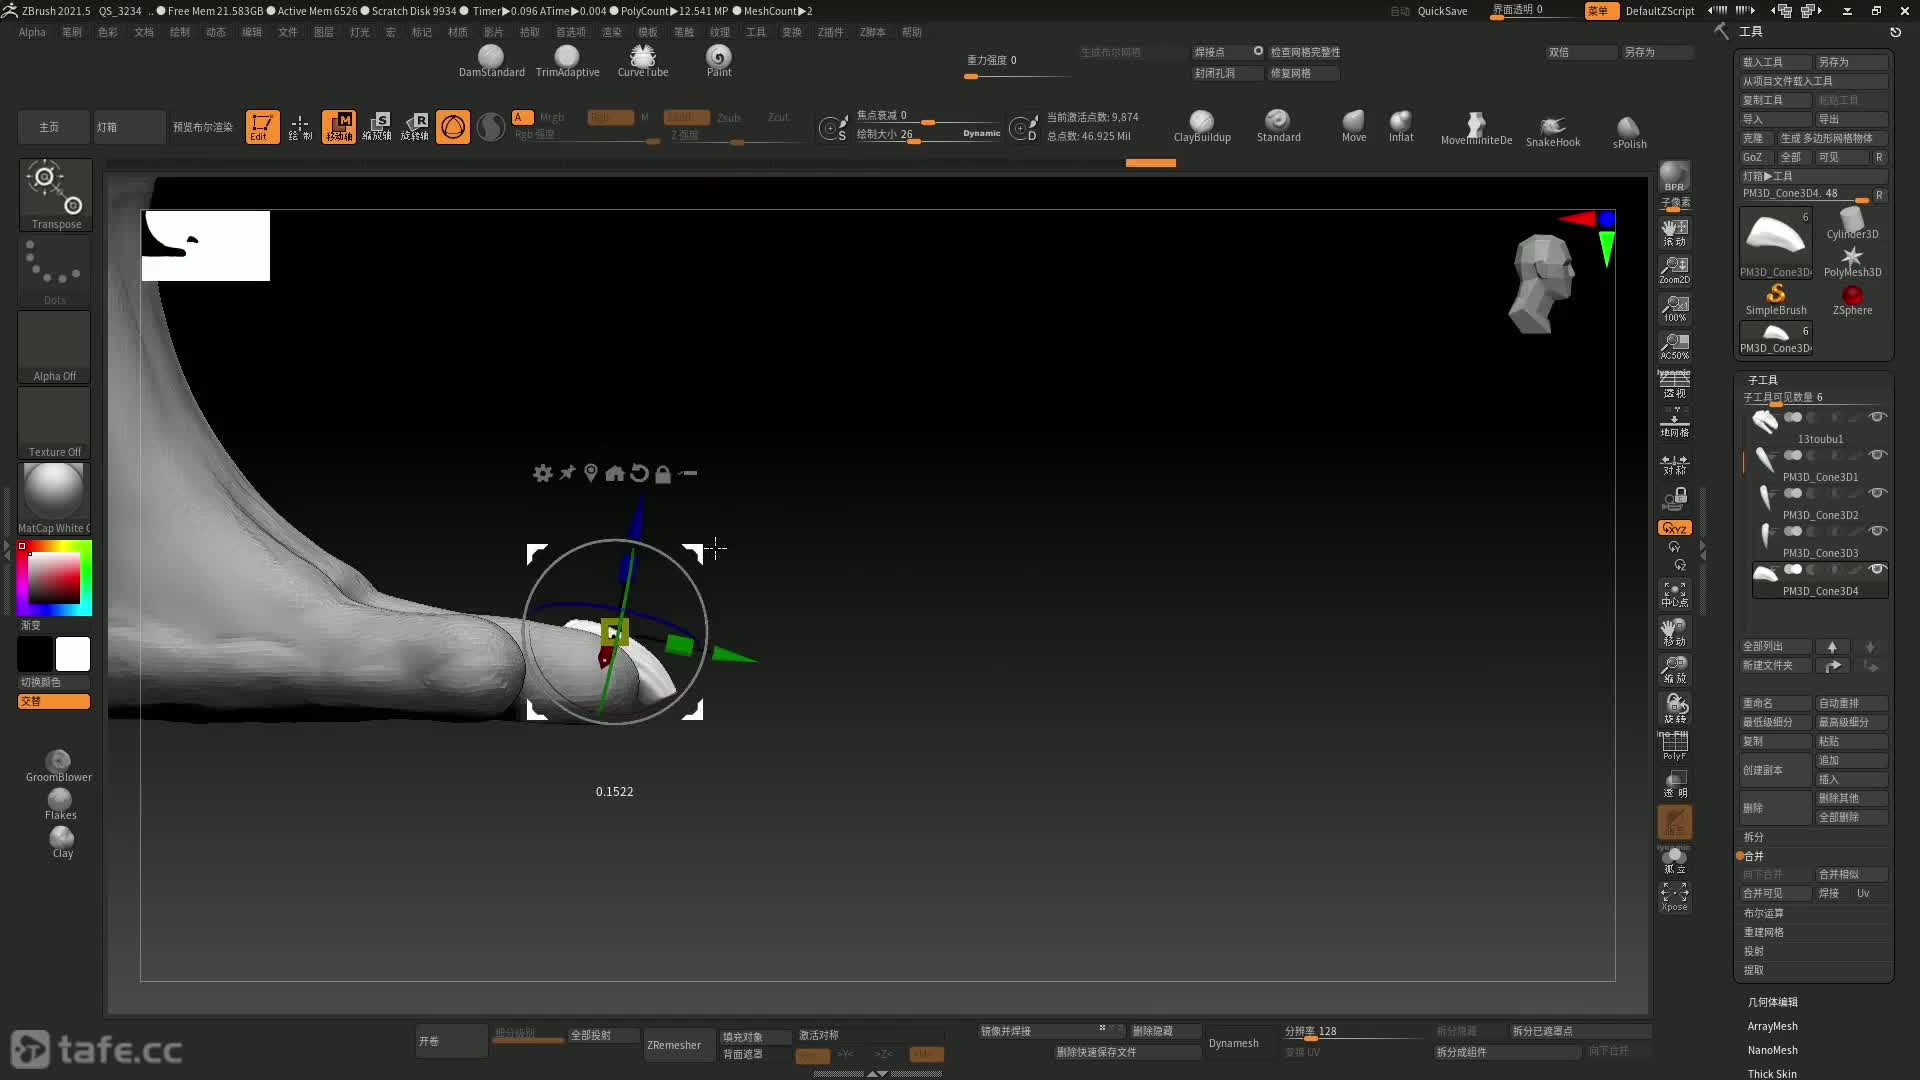This screenshot has width=1920, height=1080.
Task: Expand the 布尔运算 boolean section
Action: click(1764, 913)
